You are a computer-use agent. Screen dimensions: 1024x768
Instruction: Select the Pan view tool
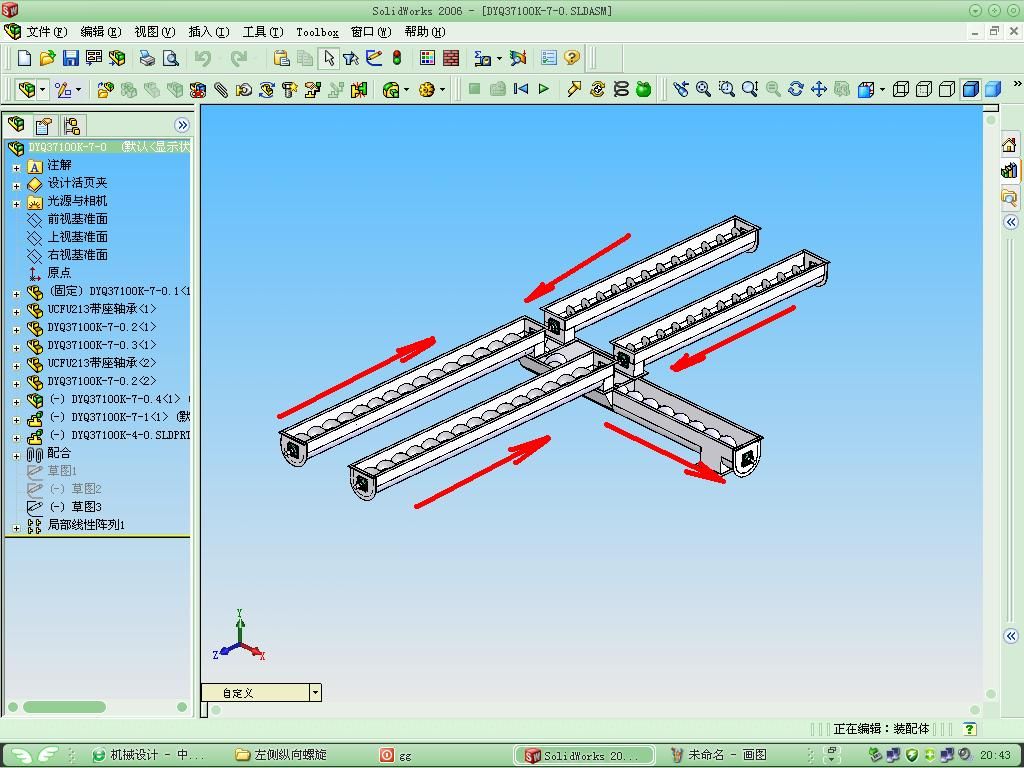click(819, 89)
